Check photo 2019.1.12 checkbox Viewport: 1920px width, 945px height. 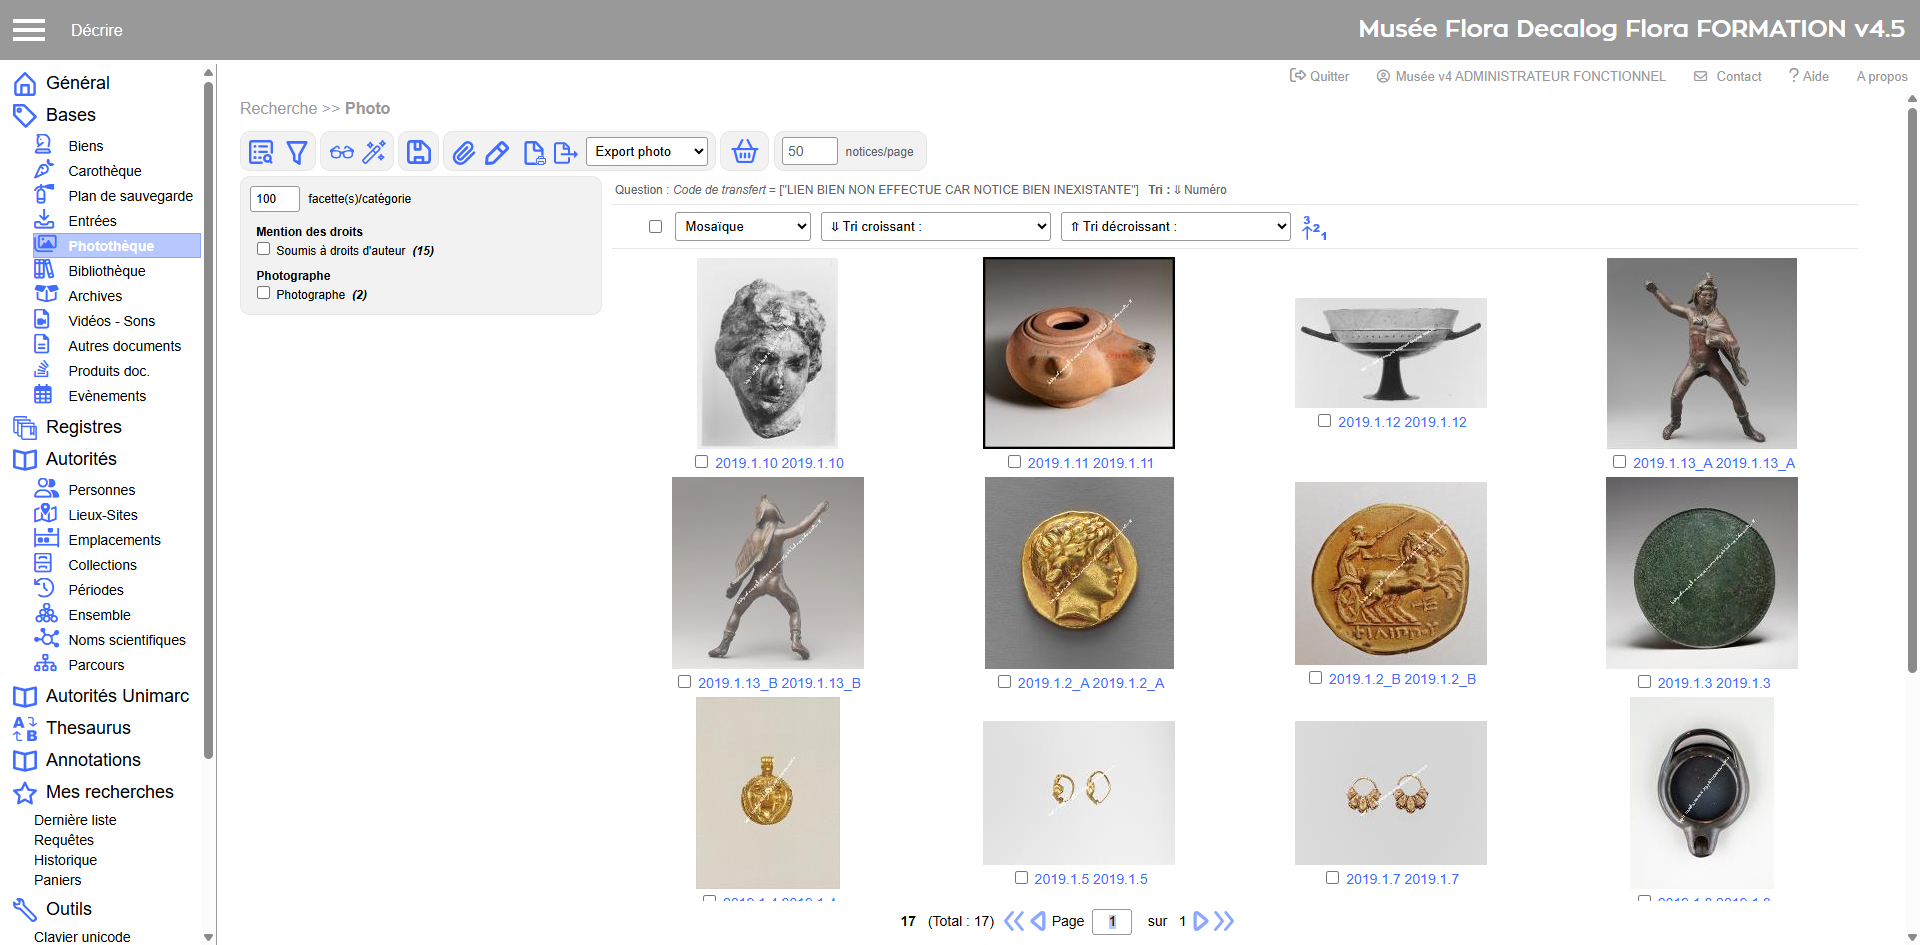(1324, 421)
